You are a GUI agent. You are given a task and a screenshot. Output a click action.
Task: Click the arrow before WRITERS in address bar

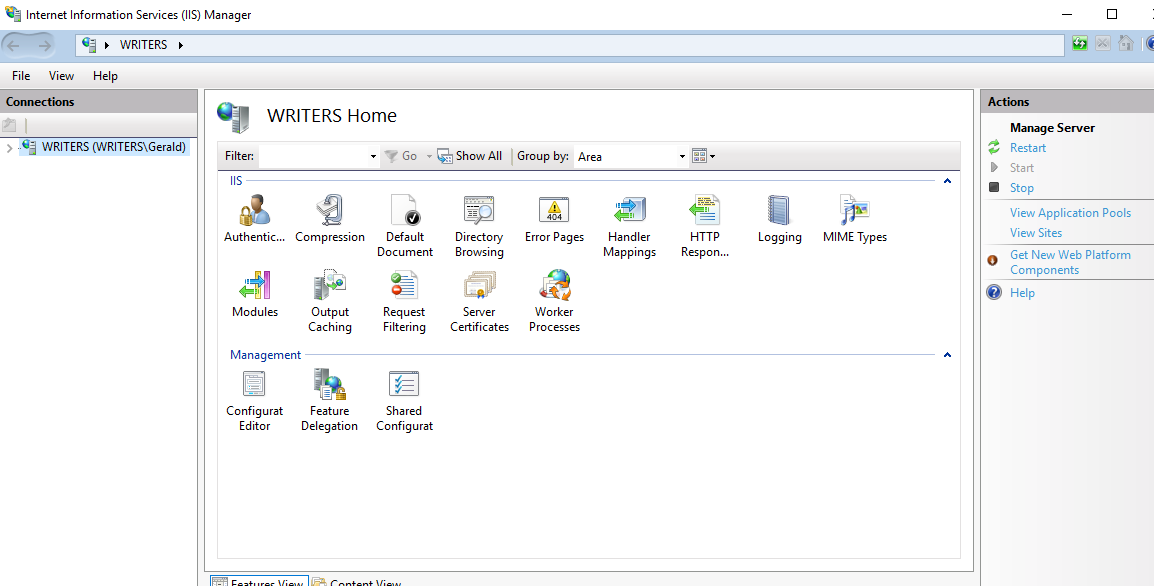(x=107, y=45)
